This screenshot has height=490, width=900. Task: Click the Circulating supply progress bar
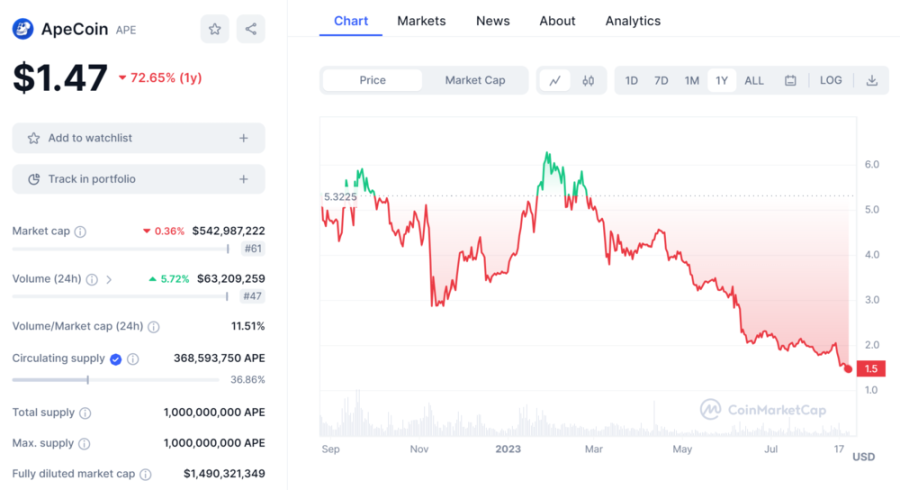tap(115, 380)
